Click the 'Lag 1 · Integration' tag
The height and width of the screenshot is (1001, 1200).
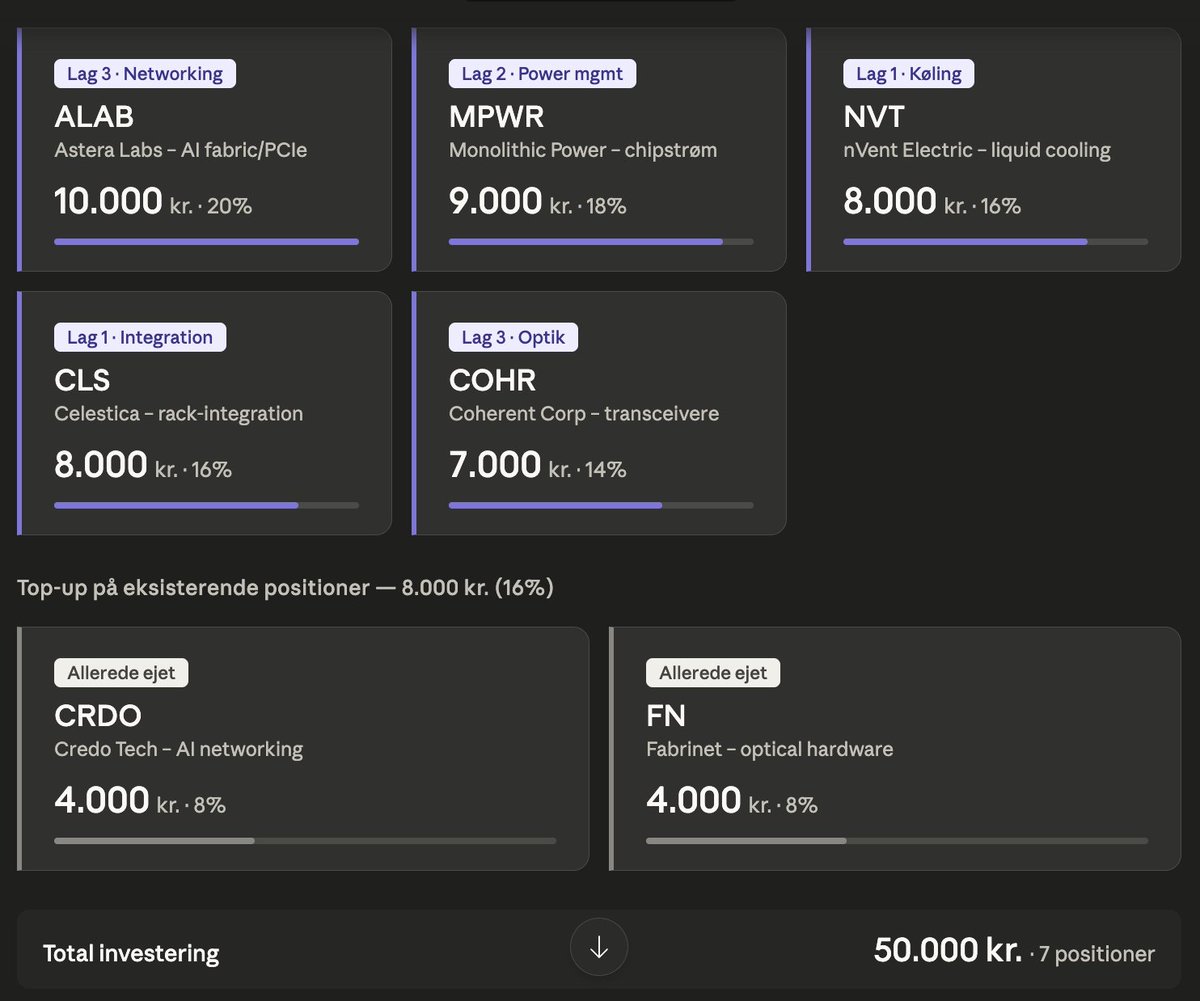[x=140, y=337]
